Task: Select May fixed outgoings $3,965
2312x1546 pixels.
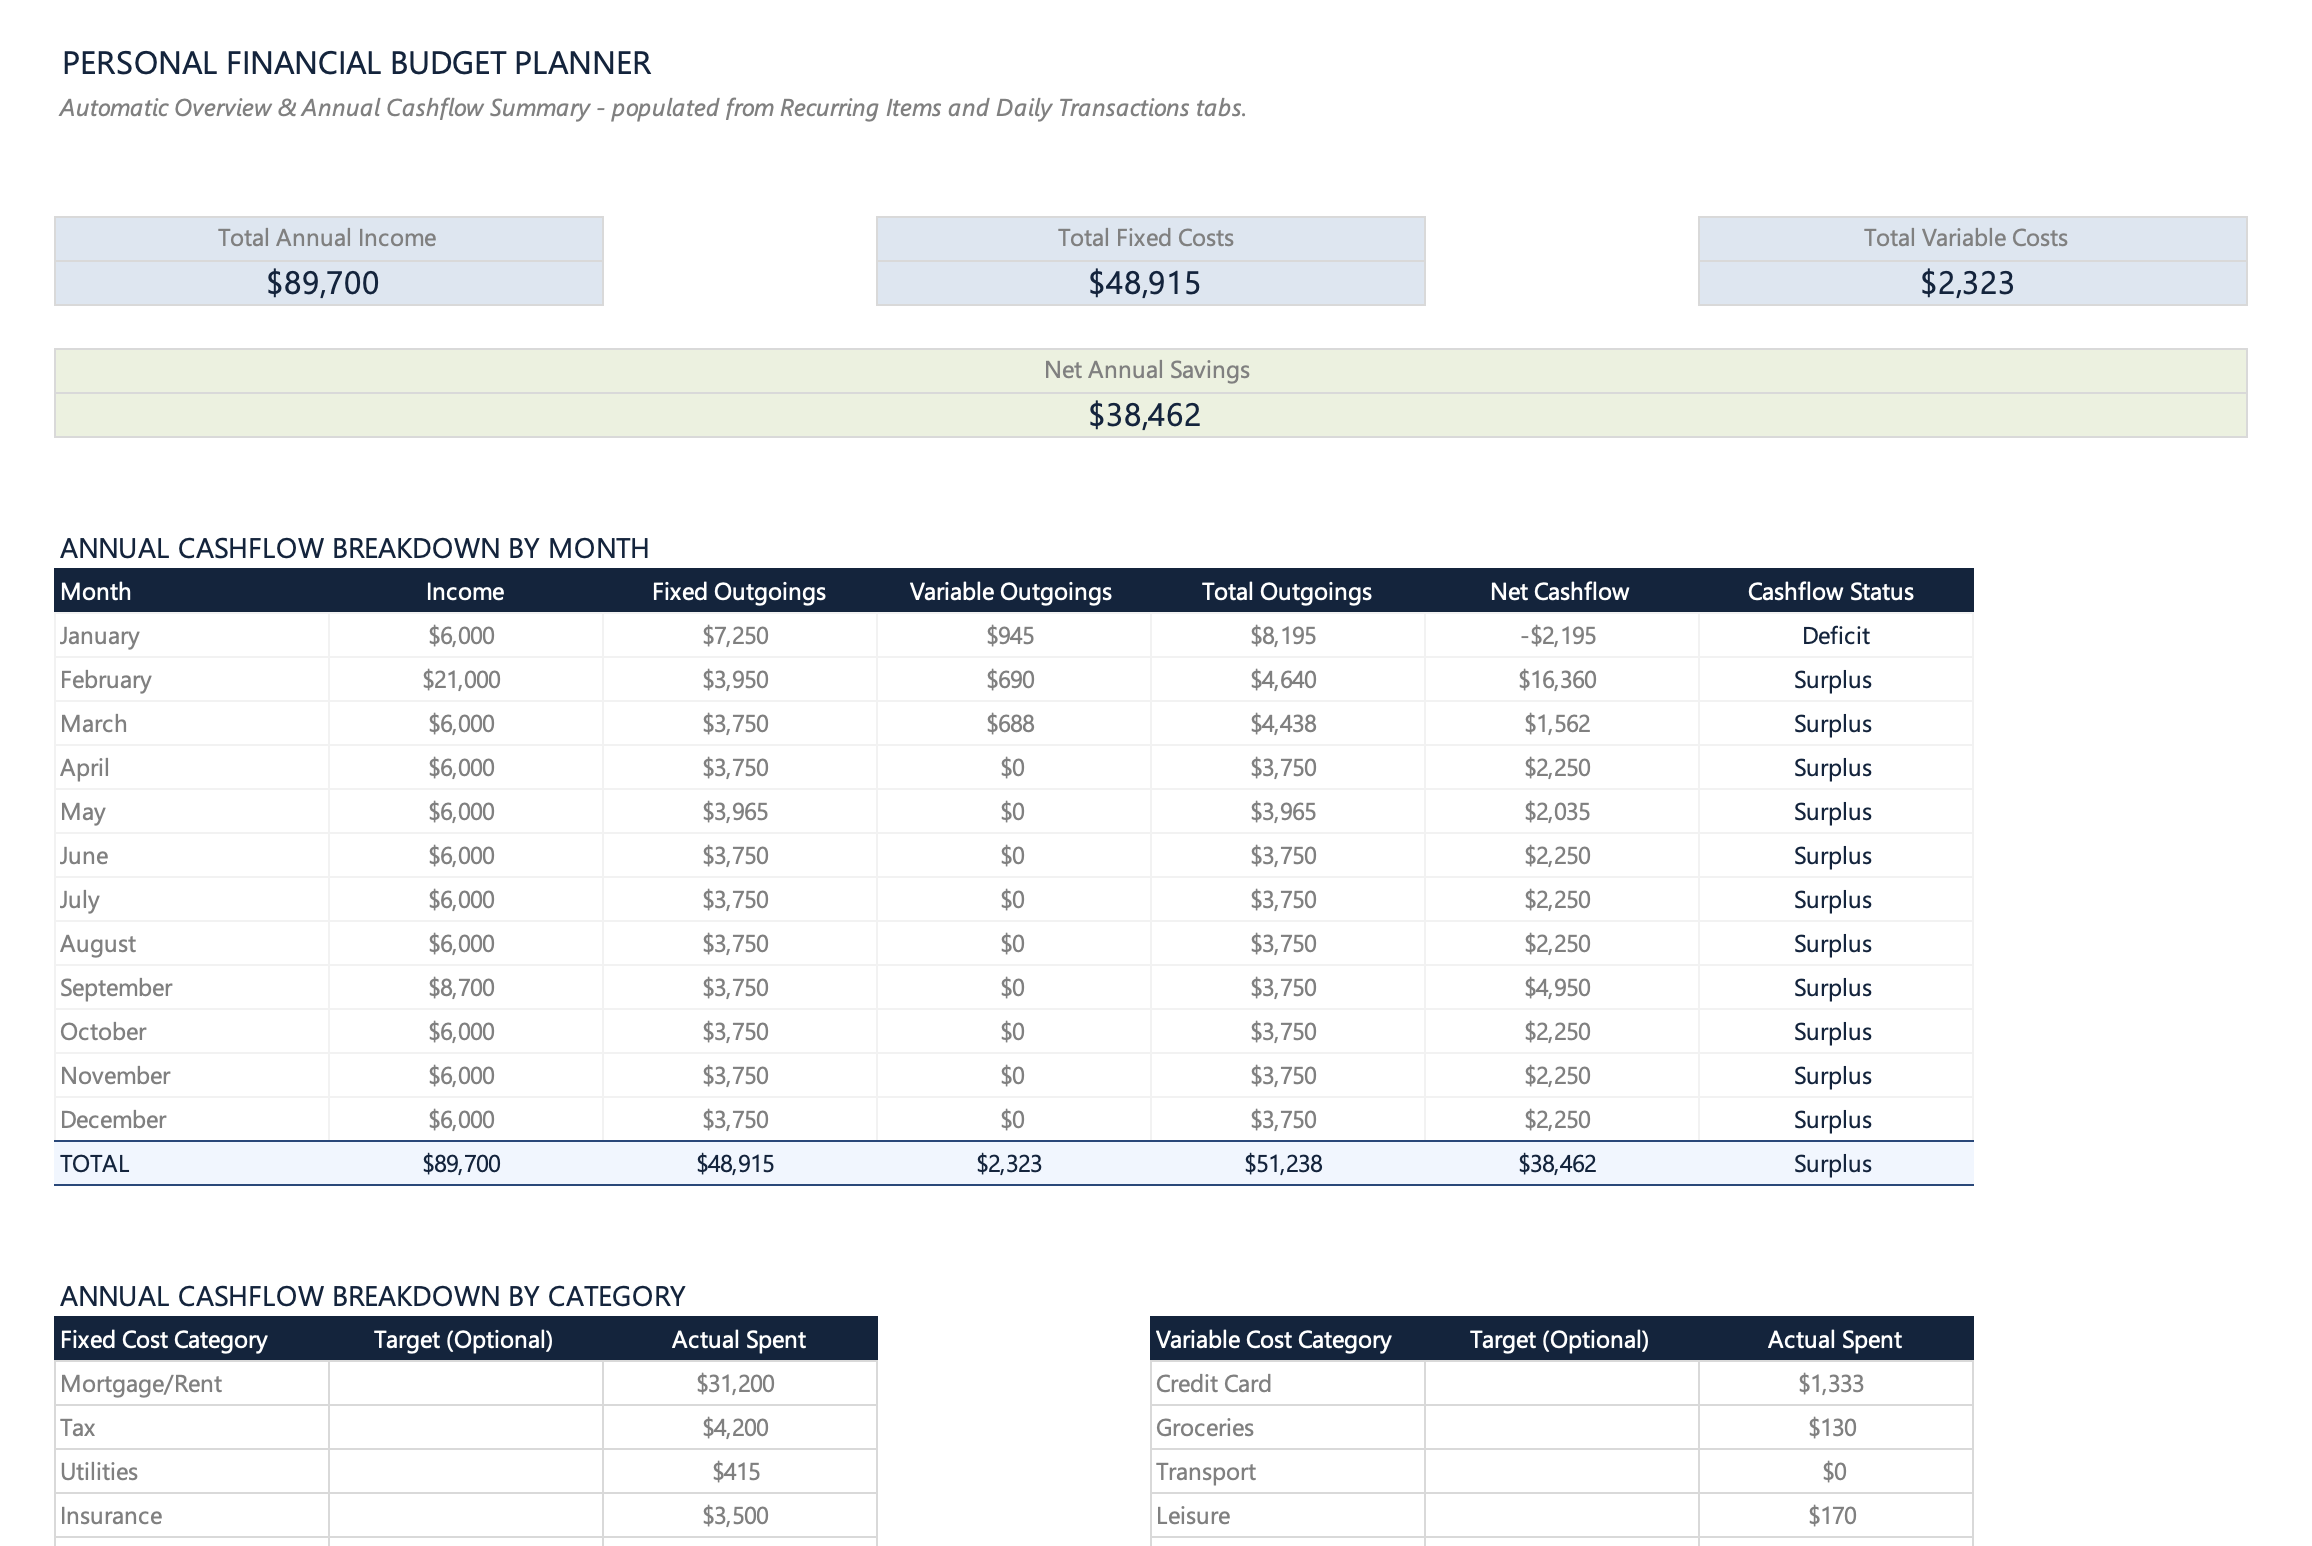Action: click(x=740, y=812)
